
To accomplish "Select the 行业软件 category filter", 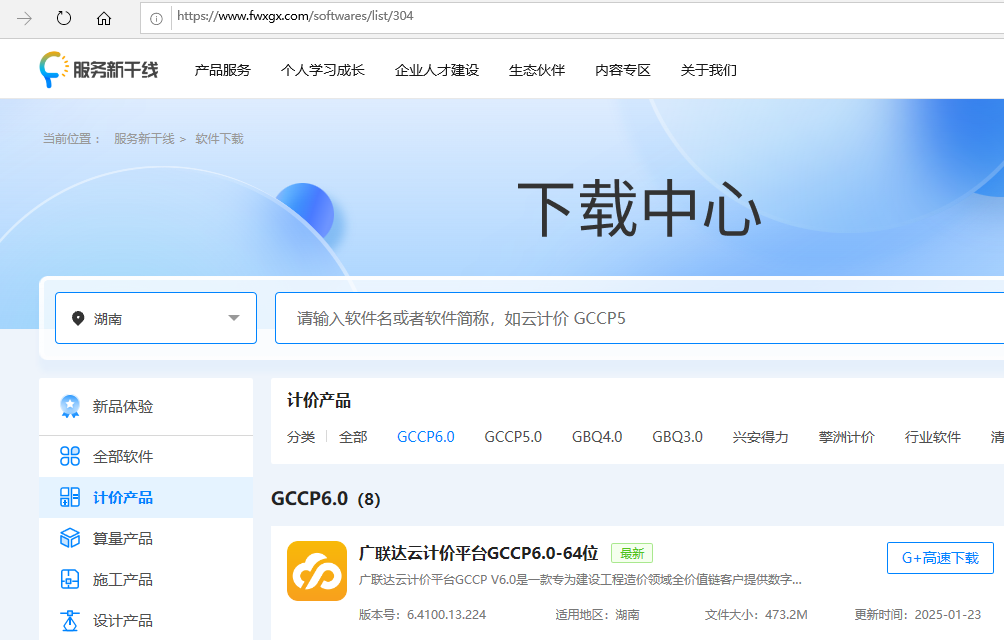I will (x=932, y=437).
